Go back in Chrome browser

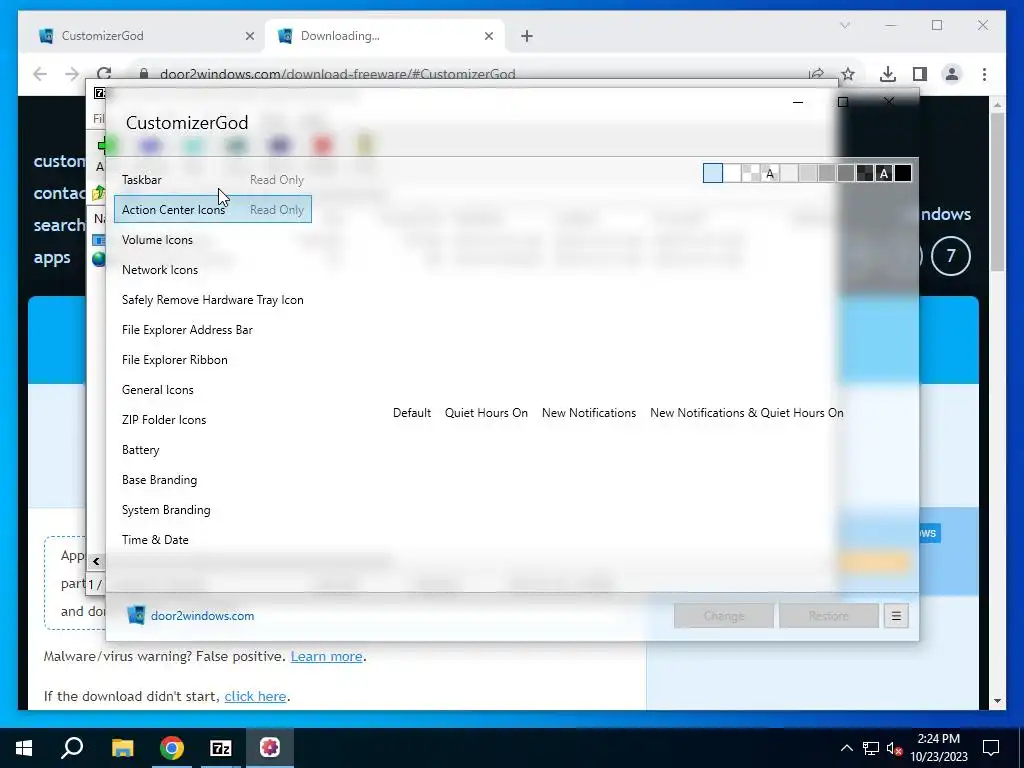pos(40,74)
